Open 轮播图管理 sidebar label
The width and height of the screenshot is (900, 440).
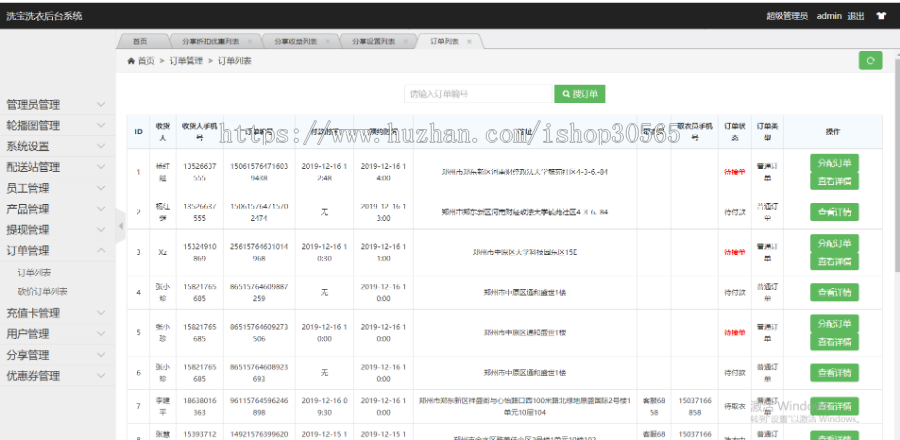tap(33, 125)
